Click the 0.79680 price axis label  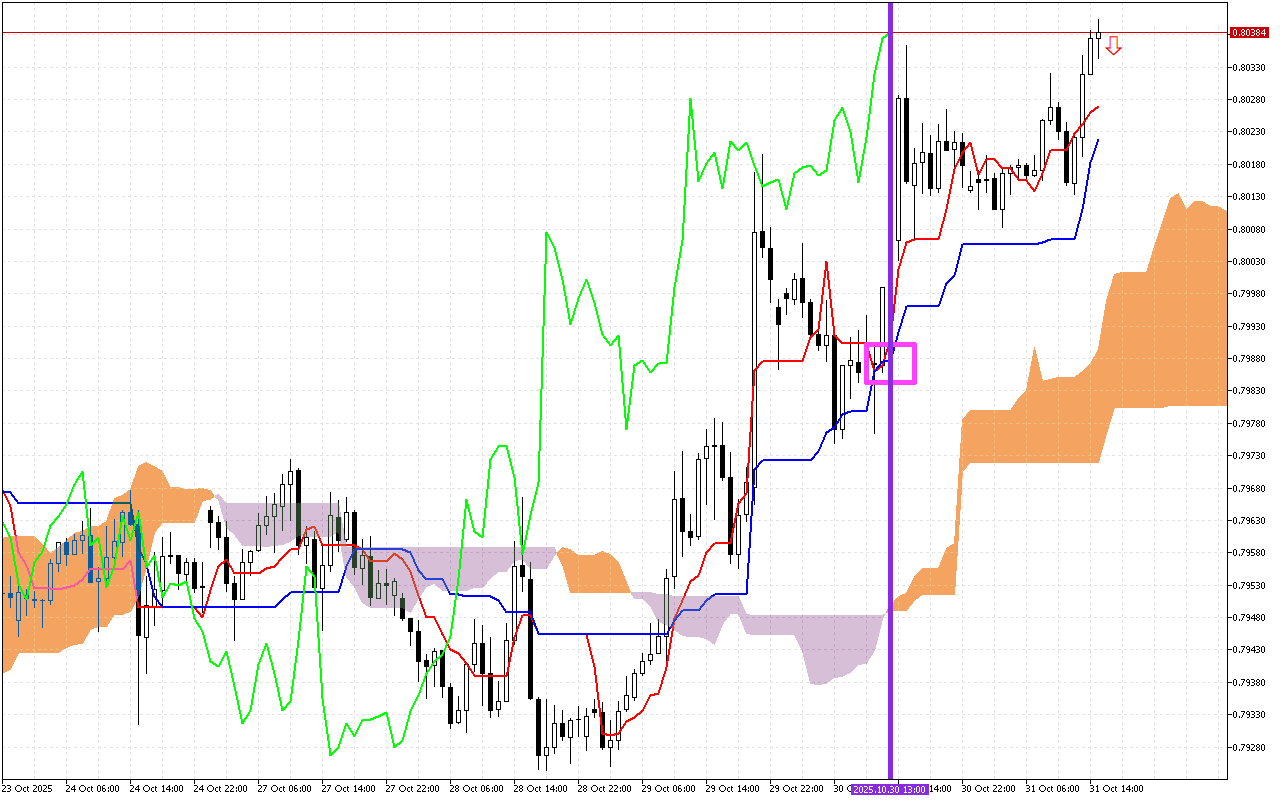click(1250, 488)
